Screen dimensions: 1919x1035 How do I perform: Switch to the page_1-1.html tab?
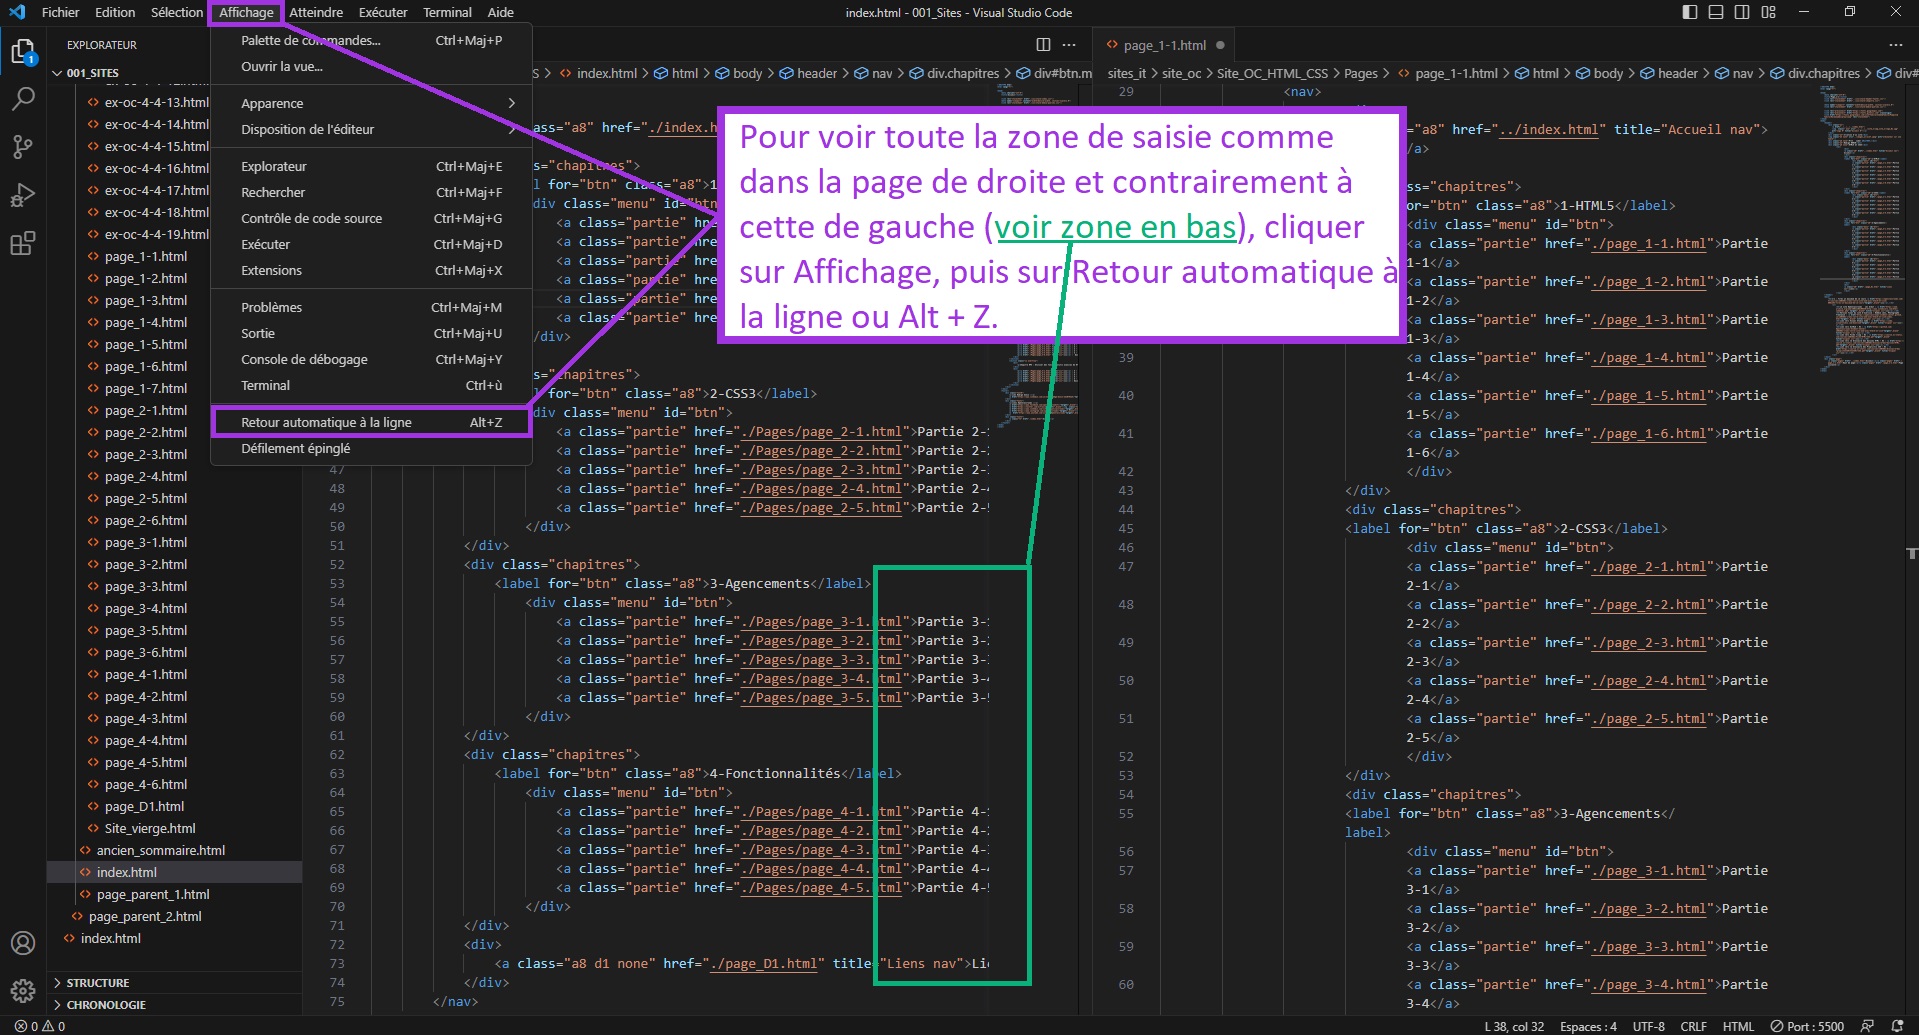click(1164, 45)
